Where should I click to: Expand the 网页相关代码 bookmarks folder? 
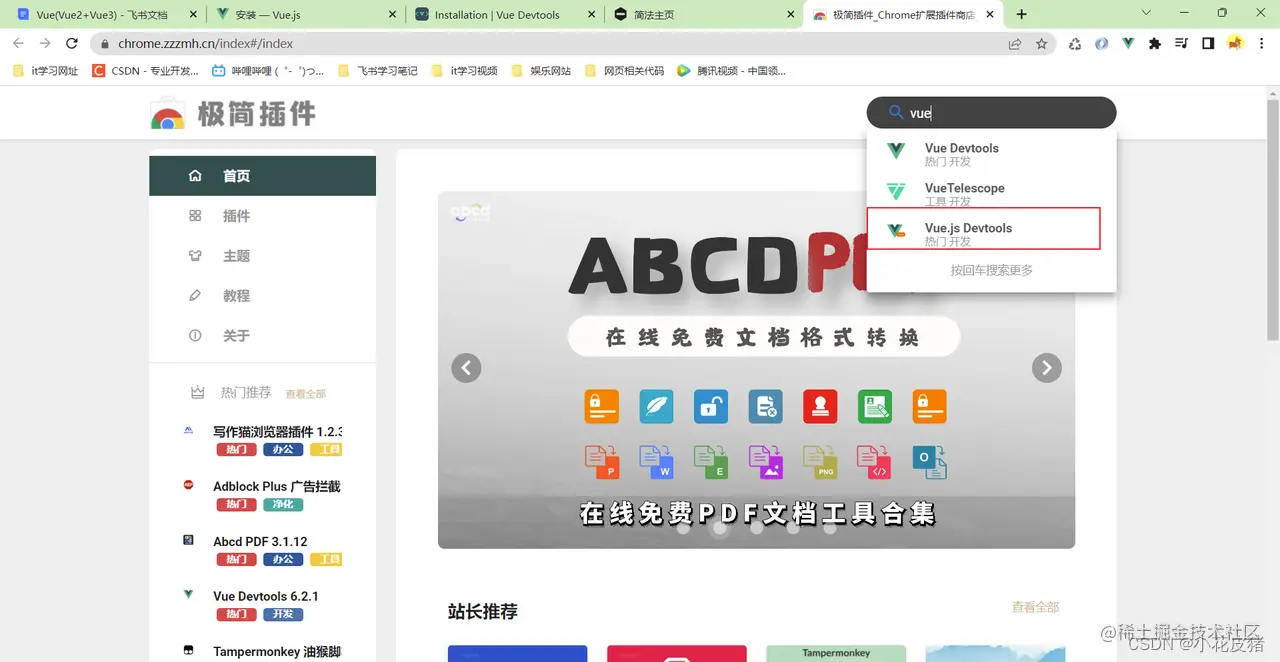pos(633,70)
